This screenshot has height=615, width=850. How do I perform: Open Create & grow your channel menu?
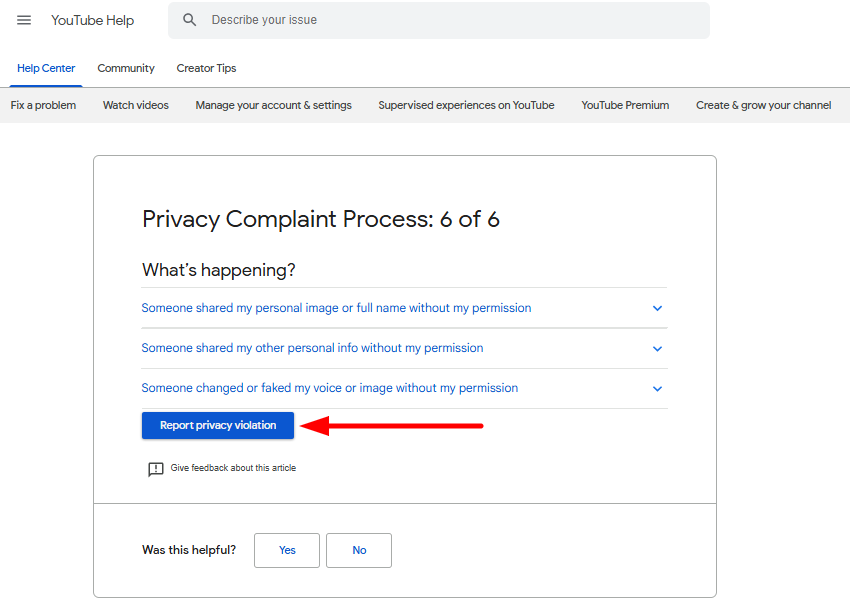(763, 105)
